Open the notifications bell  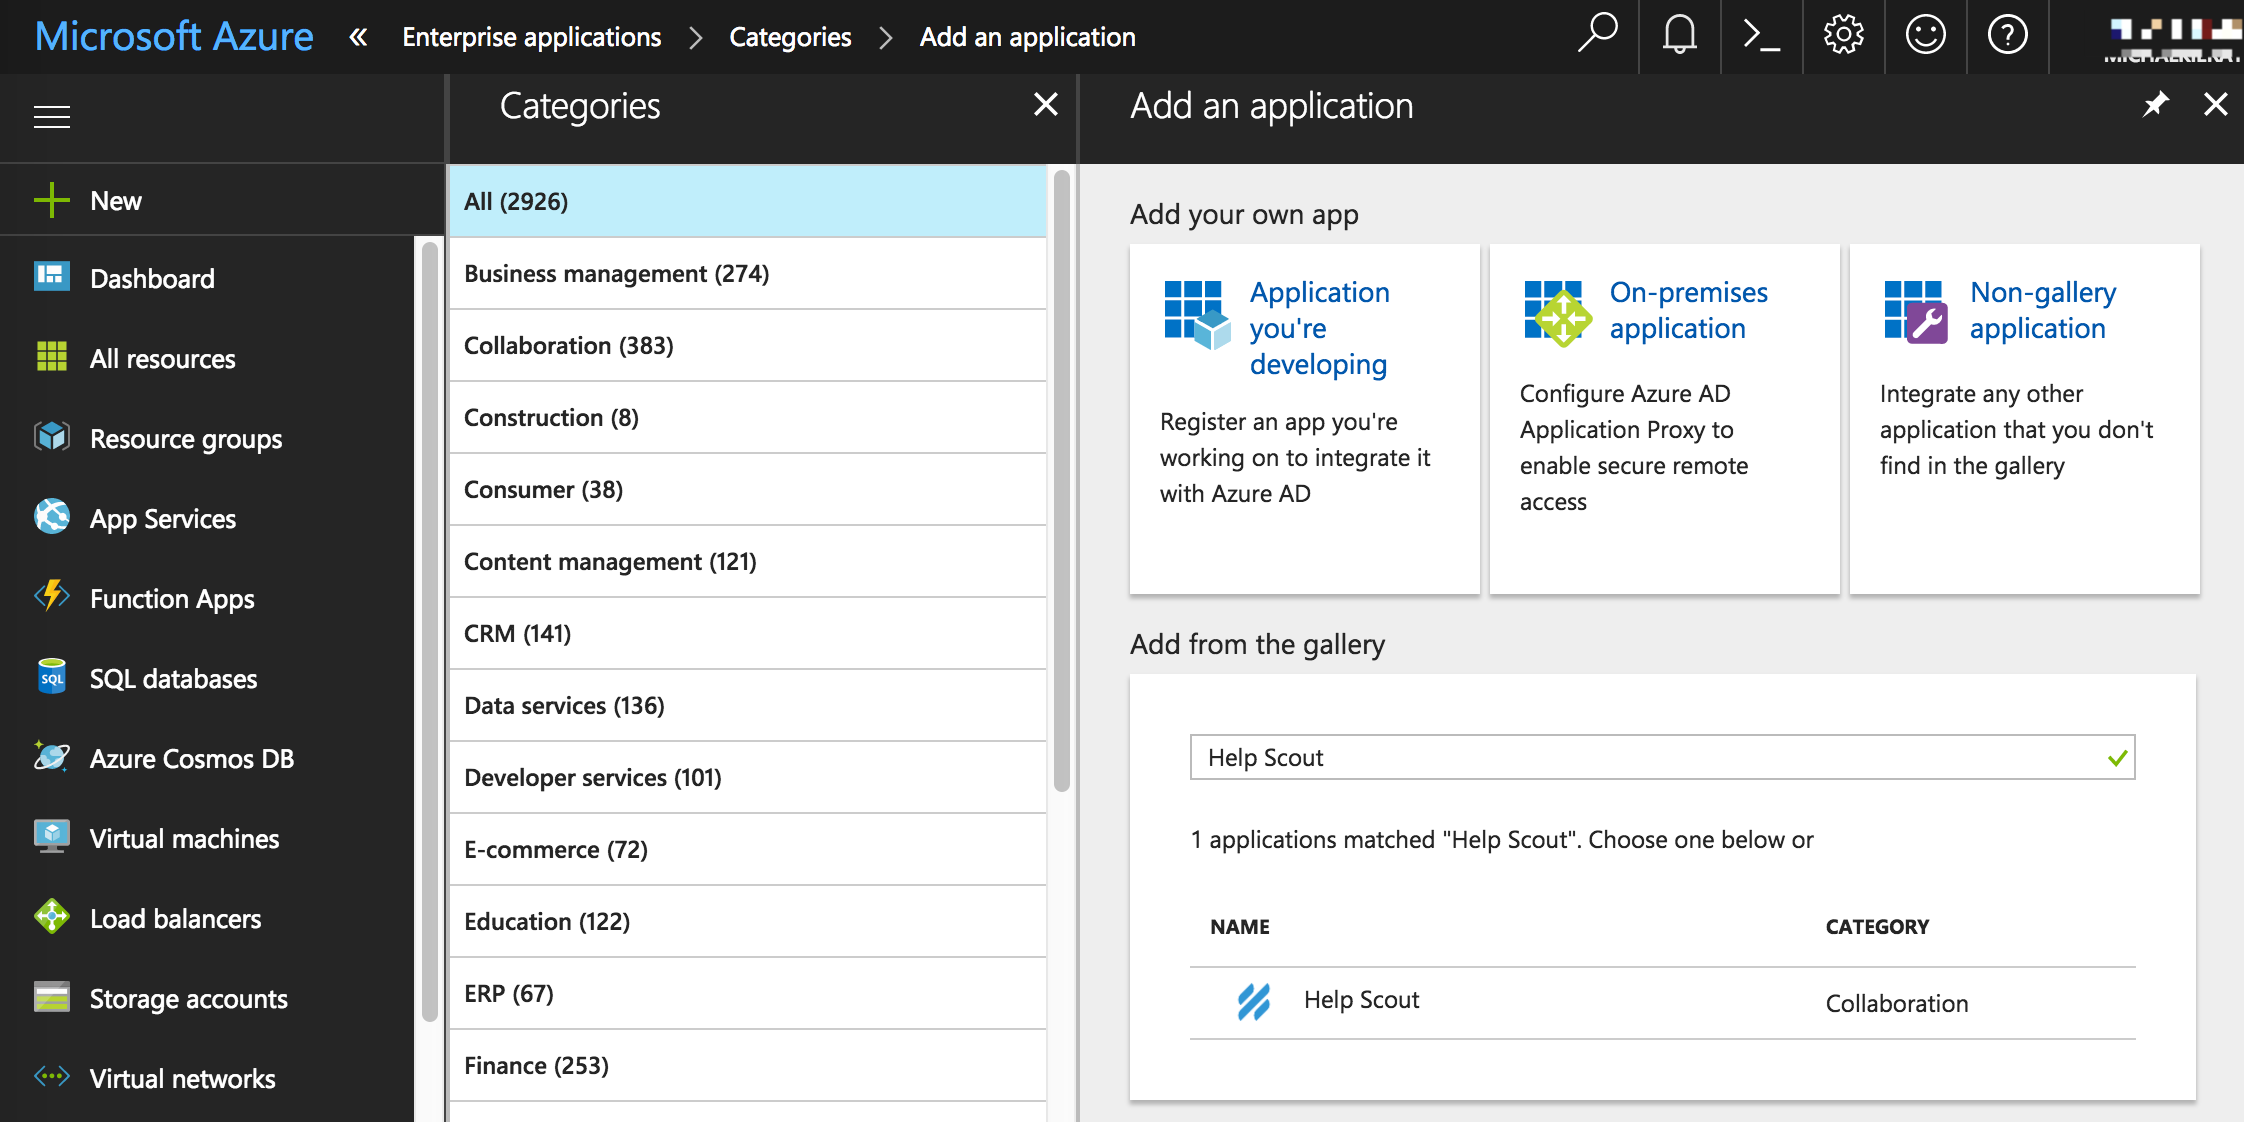[1679, 36]
